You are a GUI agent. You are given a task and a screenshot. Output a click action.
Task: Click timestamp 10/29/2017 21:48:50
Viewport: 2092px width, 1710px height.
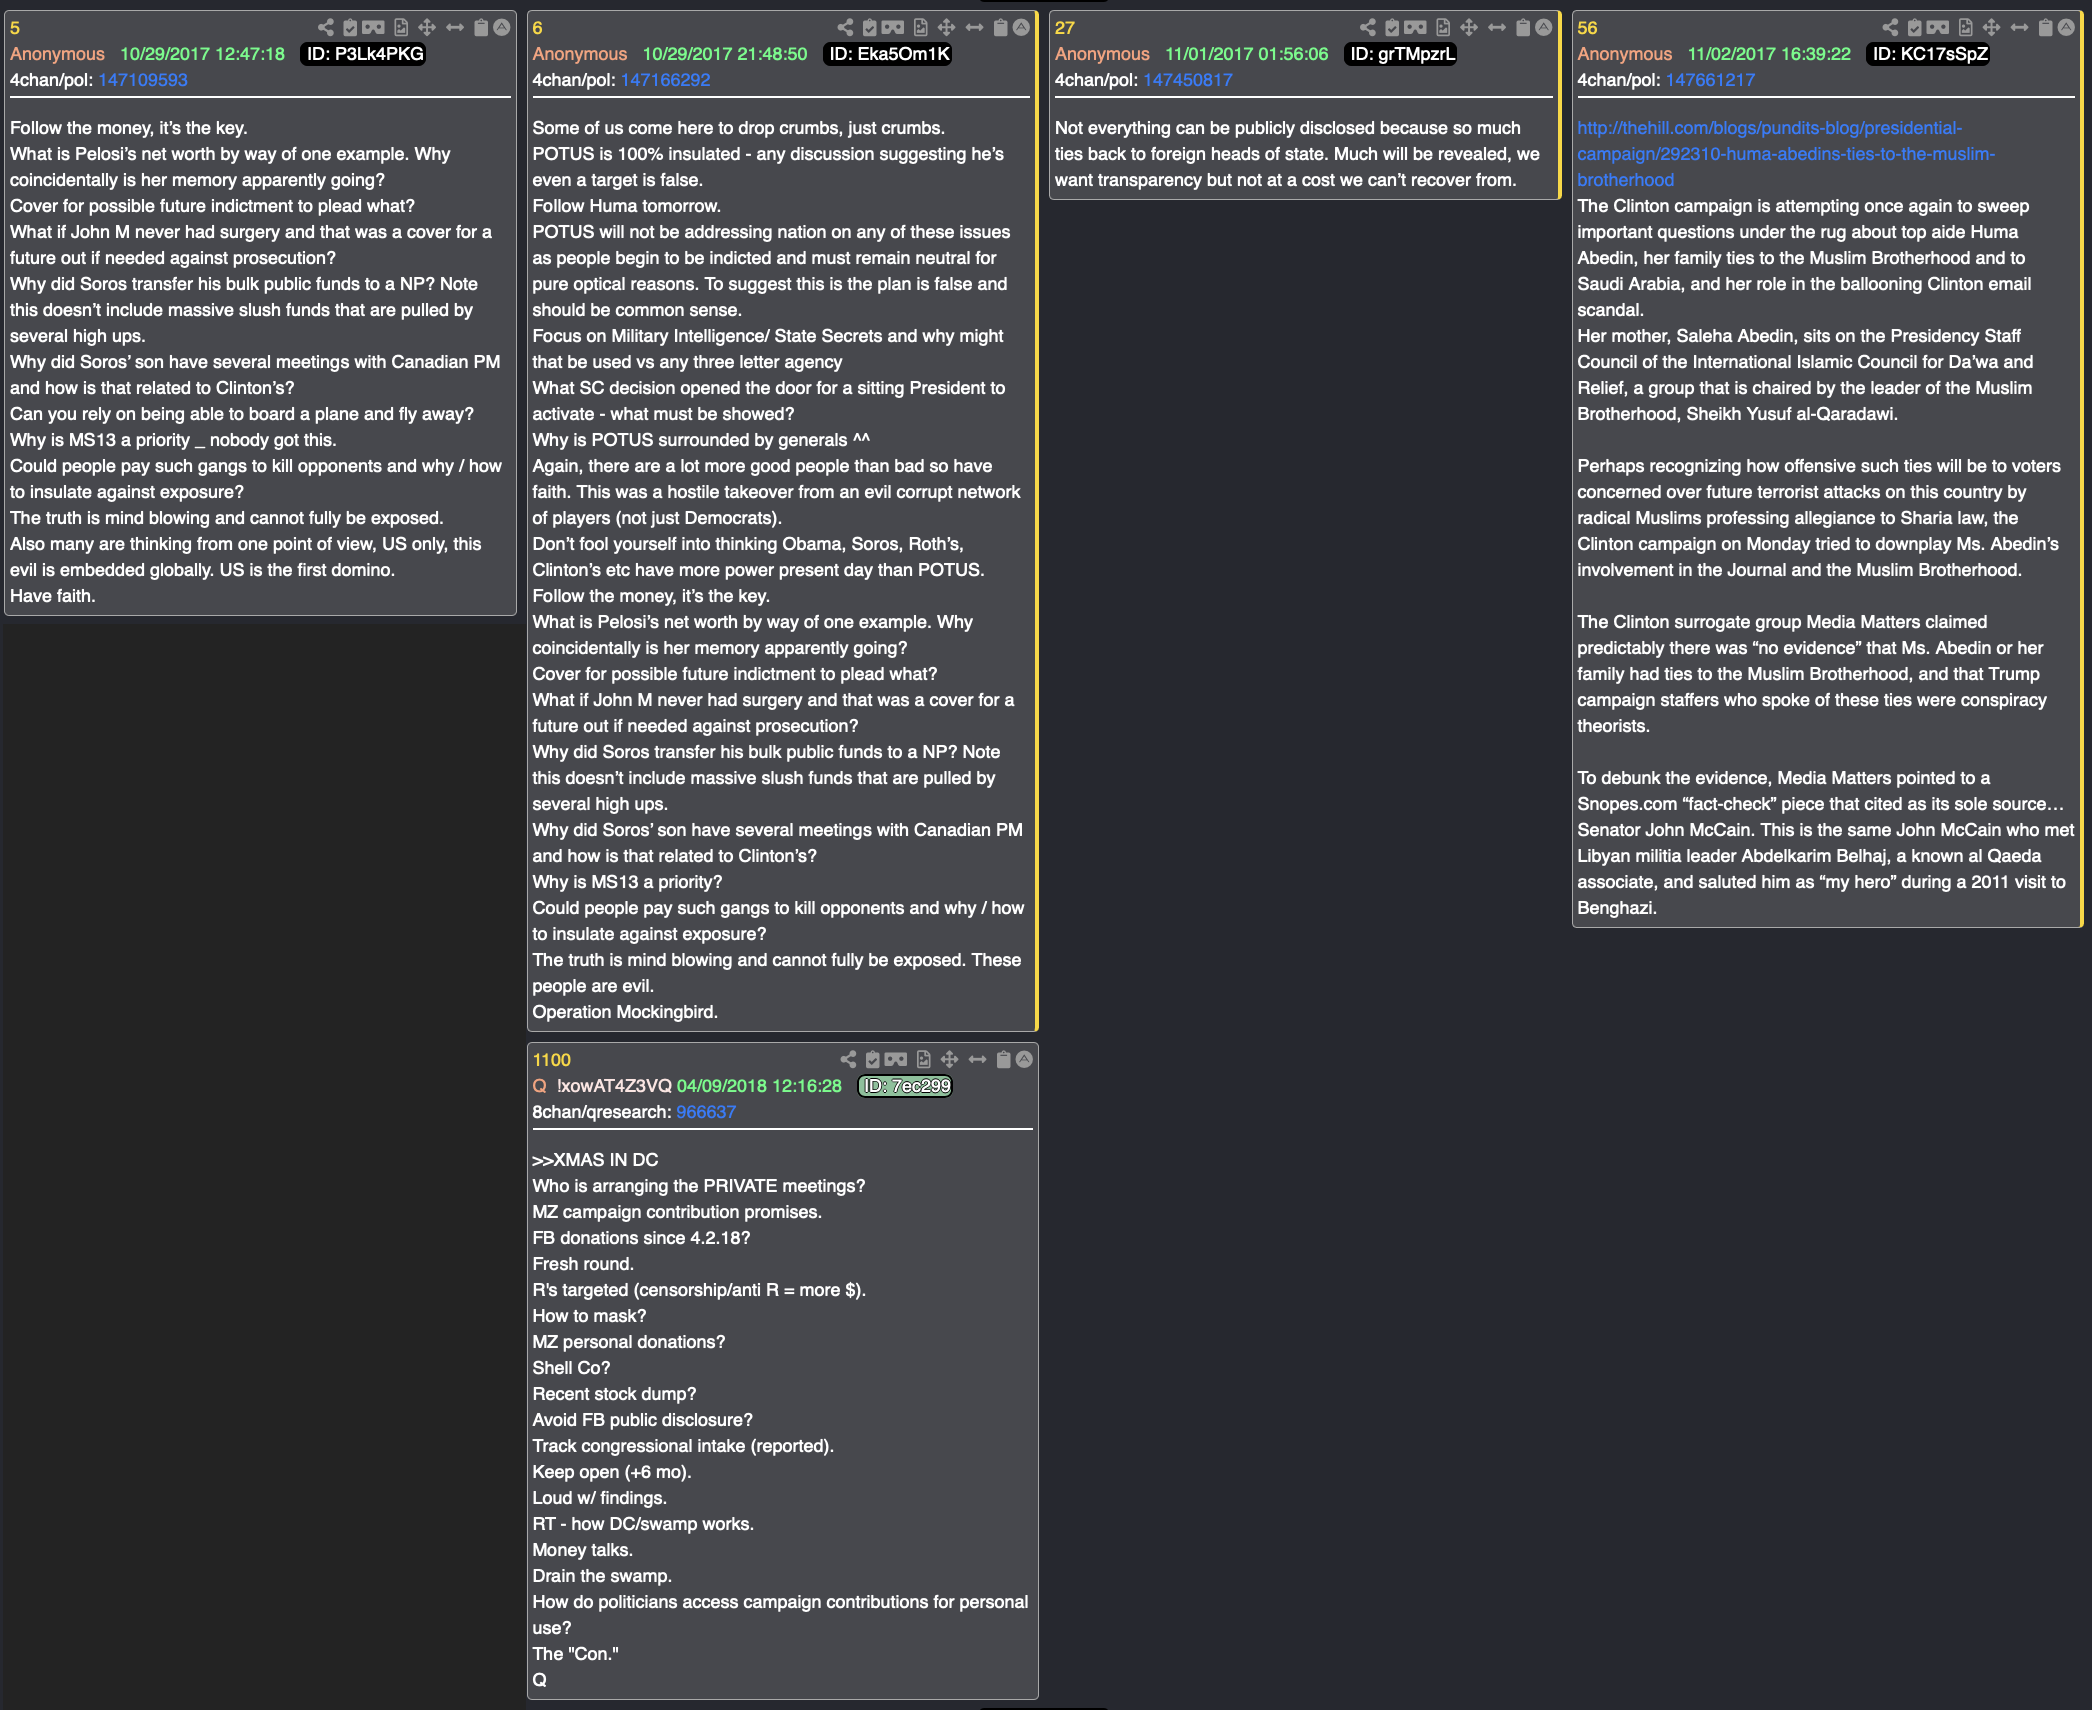725,54
